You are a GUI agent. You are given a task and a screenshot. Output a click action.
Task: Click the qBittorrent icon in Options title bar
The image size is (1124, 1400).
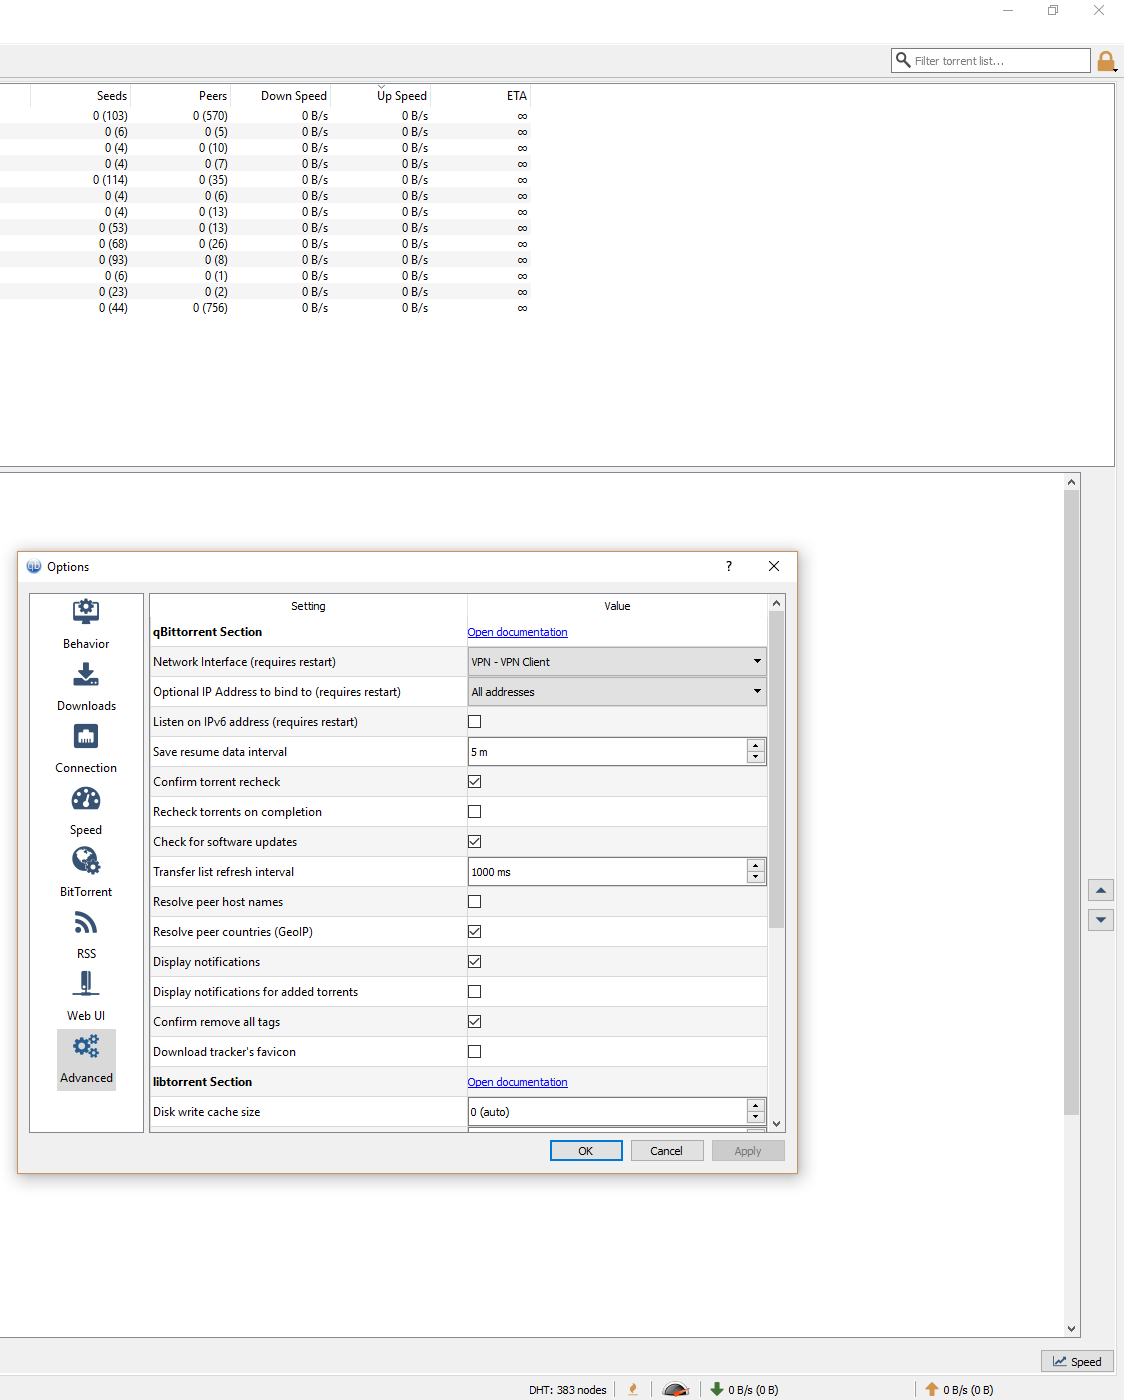34,566
